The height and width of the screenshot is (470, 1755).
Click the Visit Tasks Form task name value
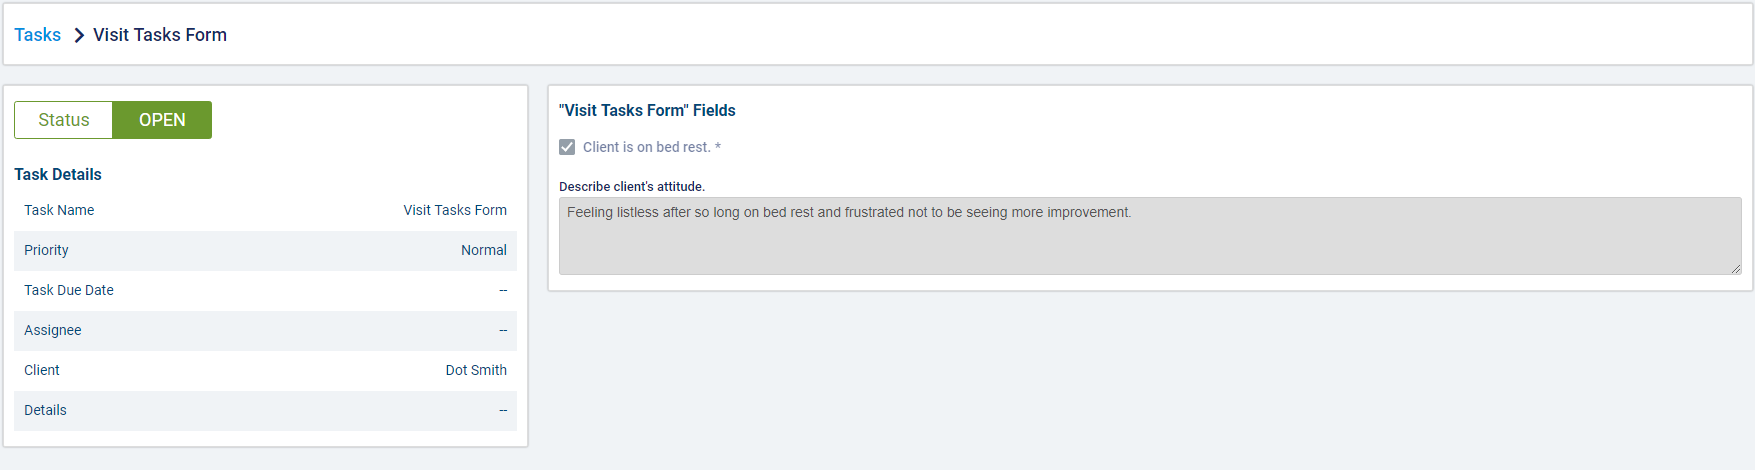(x=455, y=210)
